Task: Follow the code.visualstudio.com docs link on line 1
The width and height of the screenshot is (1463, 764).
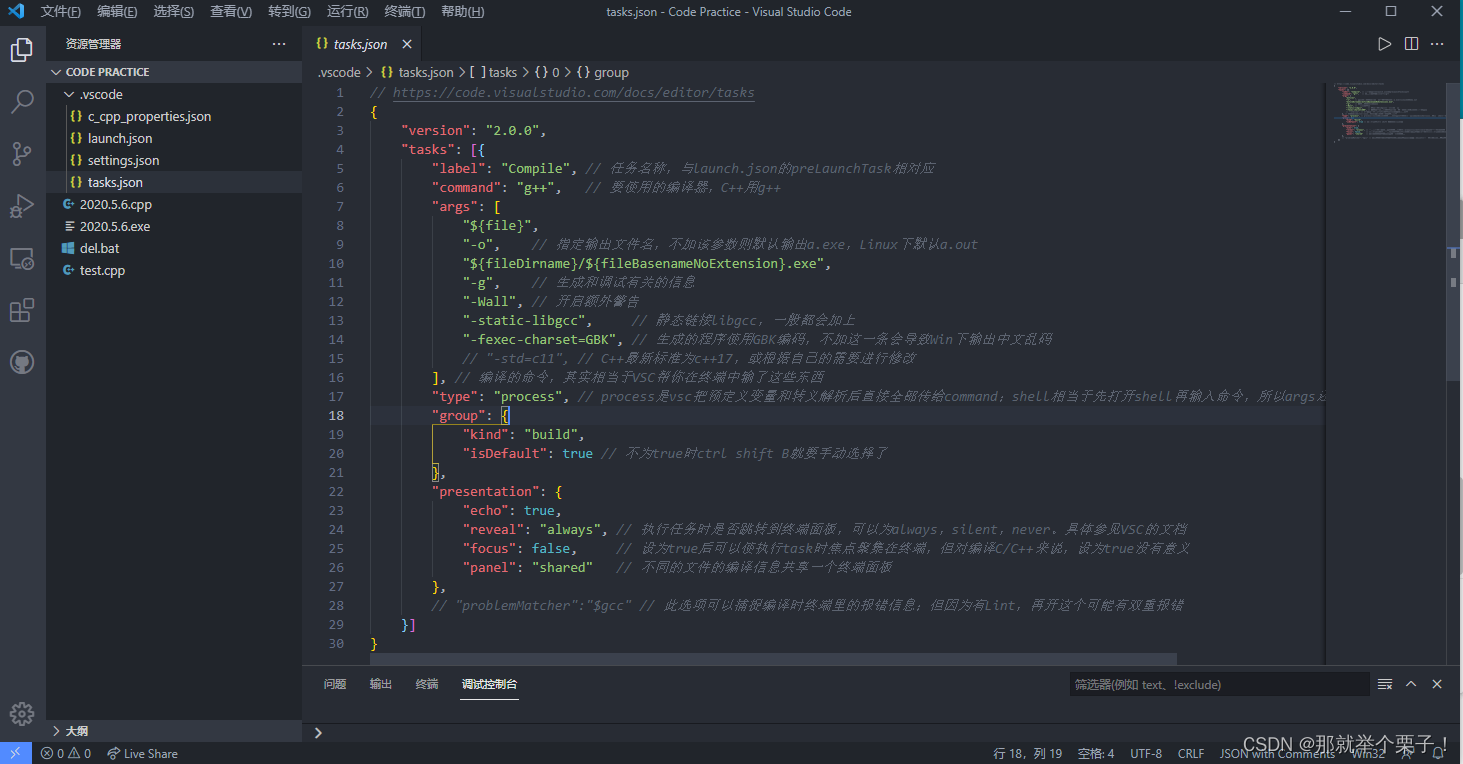Action: [573, 92]
